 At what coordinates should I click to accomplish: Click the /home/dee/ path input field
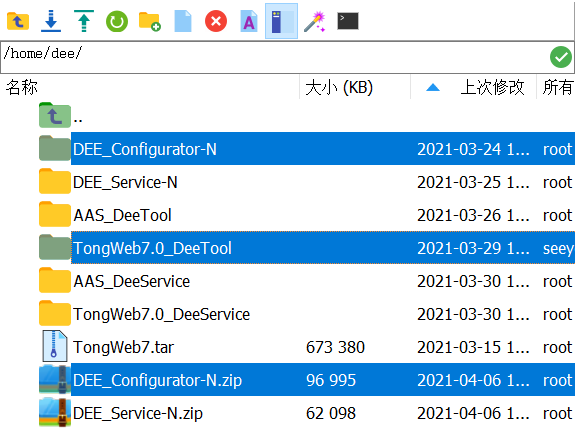274,57
